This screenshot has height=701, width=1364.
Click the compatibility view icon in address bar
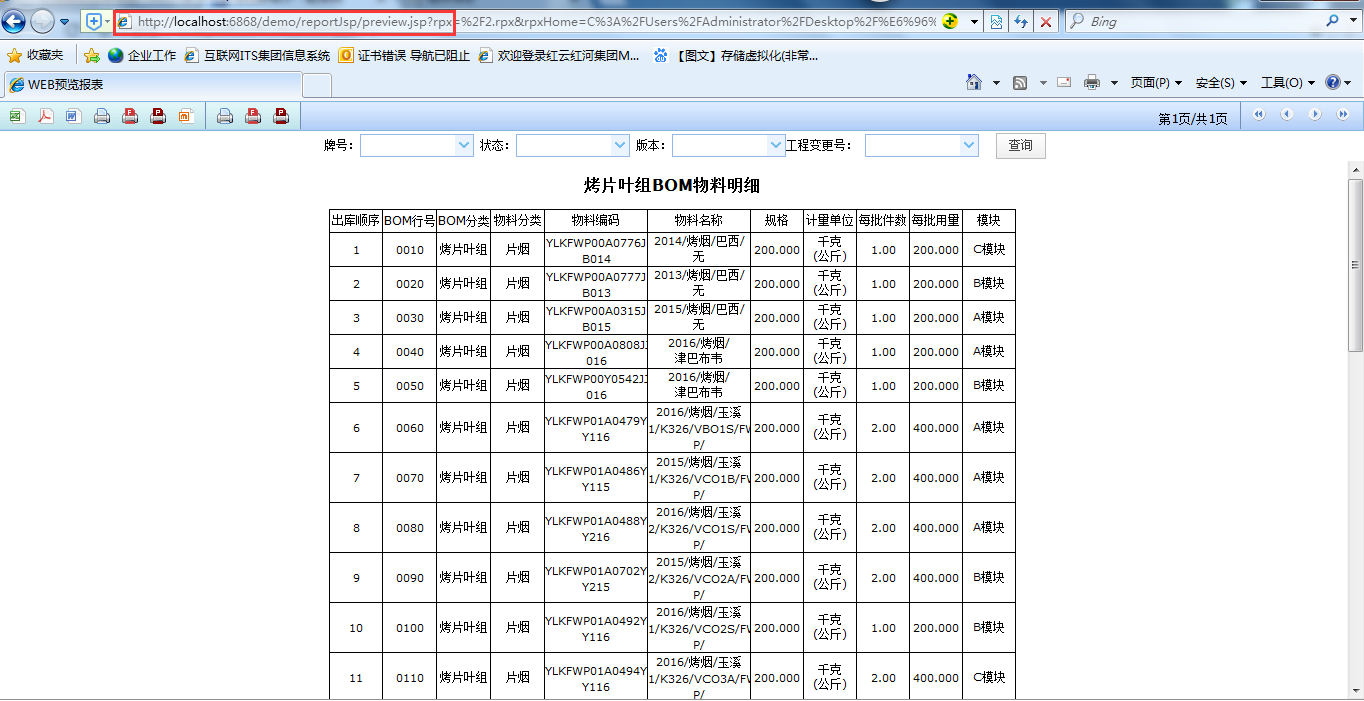tap(997, 21)
